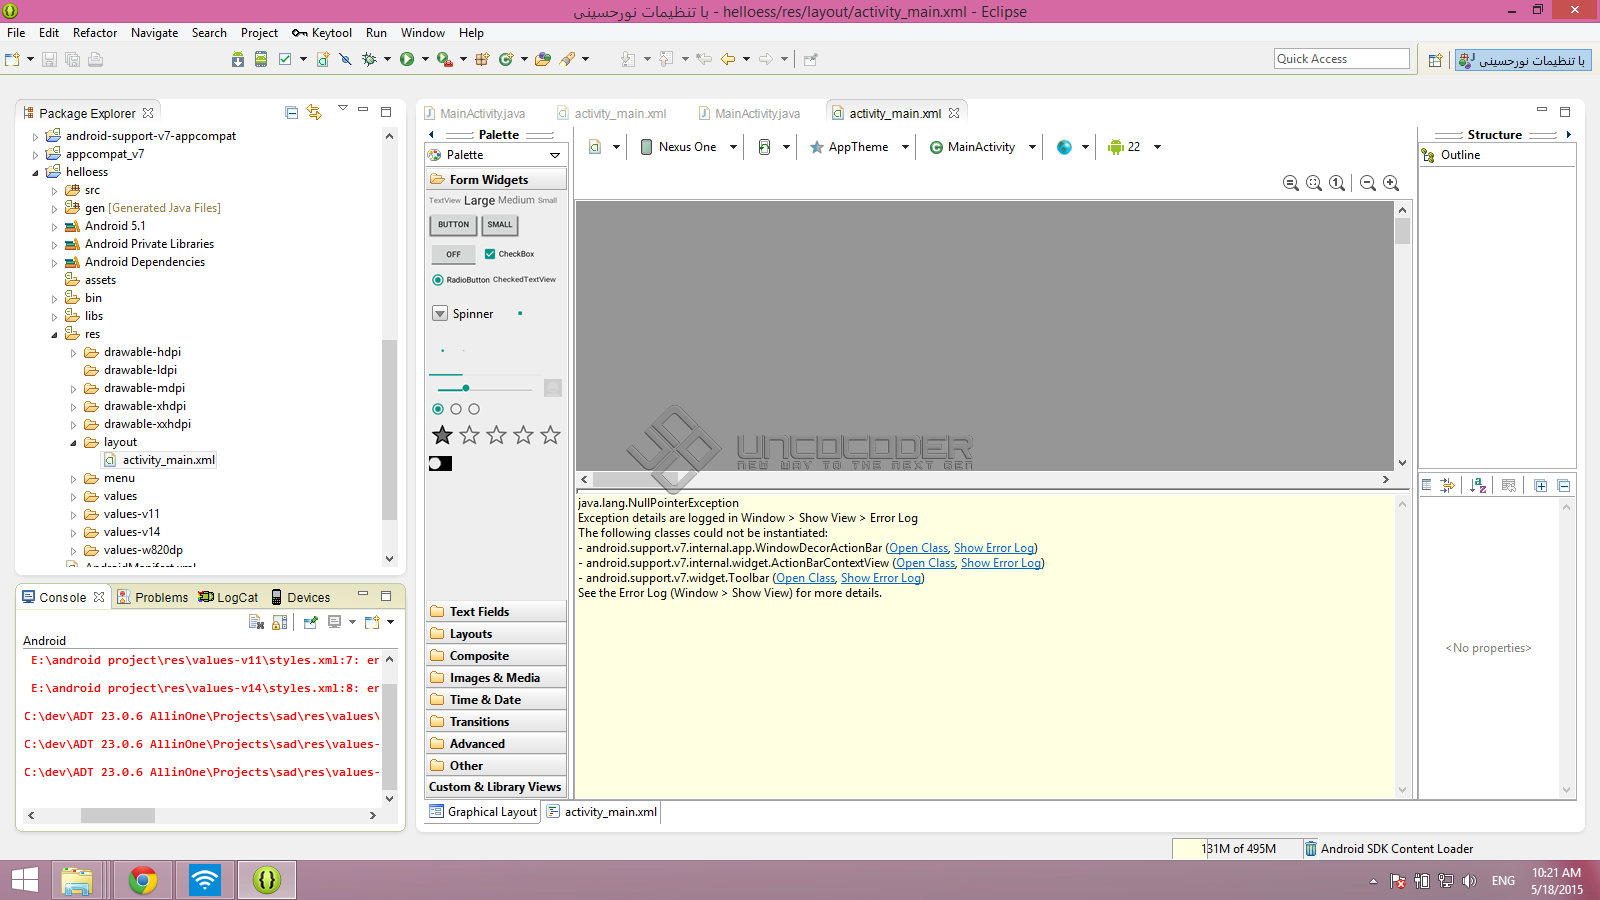Open the Android SDK Manager toolbar icon
The width and height of the screenshot is (1600, 900).
pos(238,59)
